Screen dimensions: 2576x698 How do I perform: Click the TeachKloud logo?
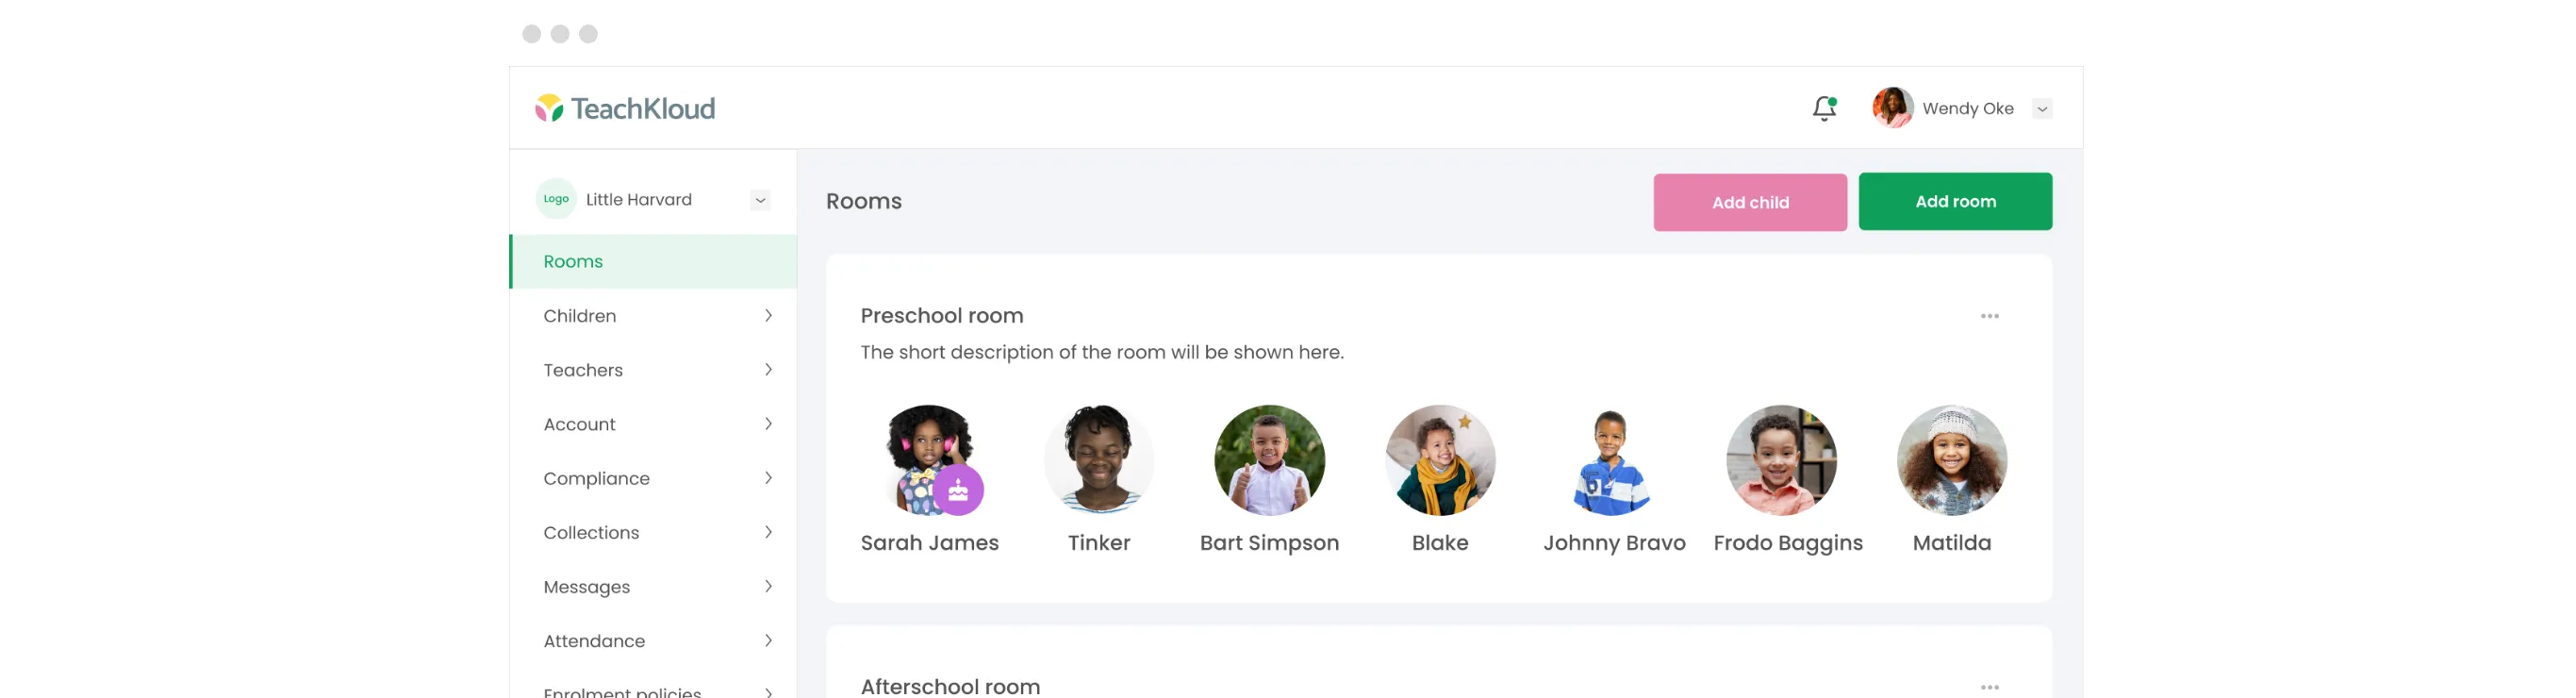click(625, 108)
